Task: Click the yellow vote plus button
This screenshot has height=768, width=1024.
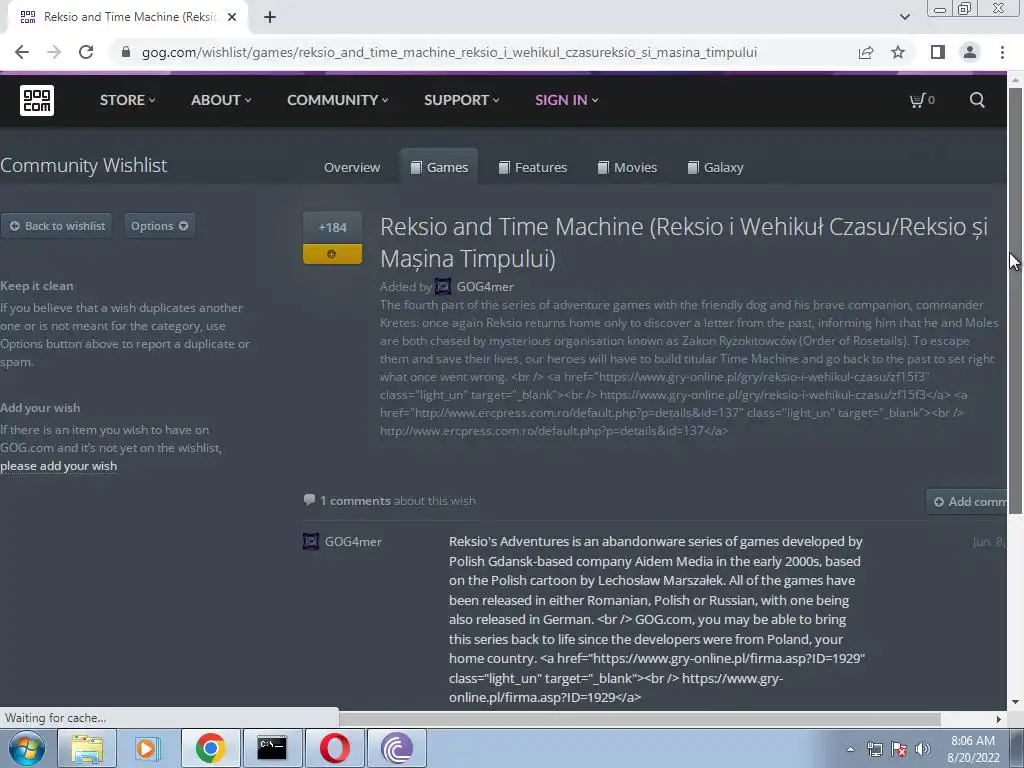Action: click(332, 254)
